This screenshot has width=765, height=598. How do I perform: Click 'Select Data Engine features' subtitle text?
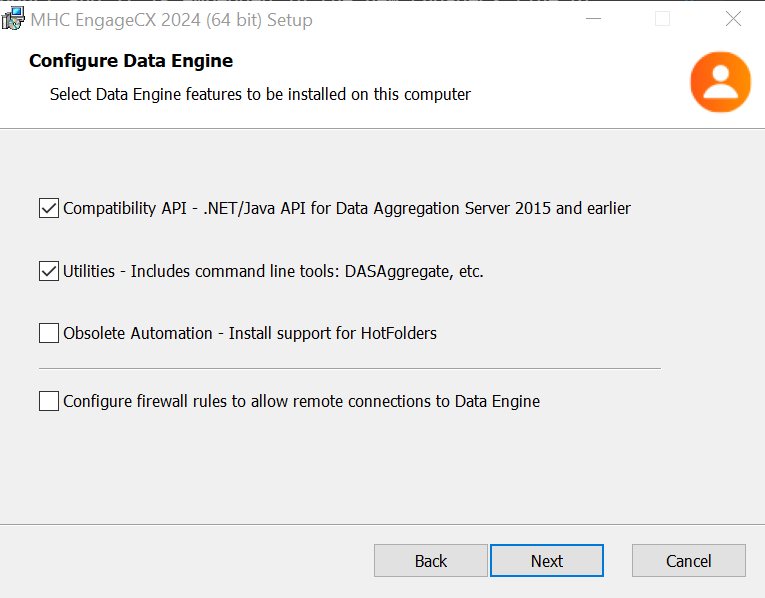260,94
